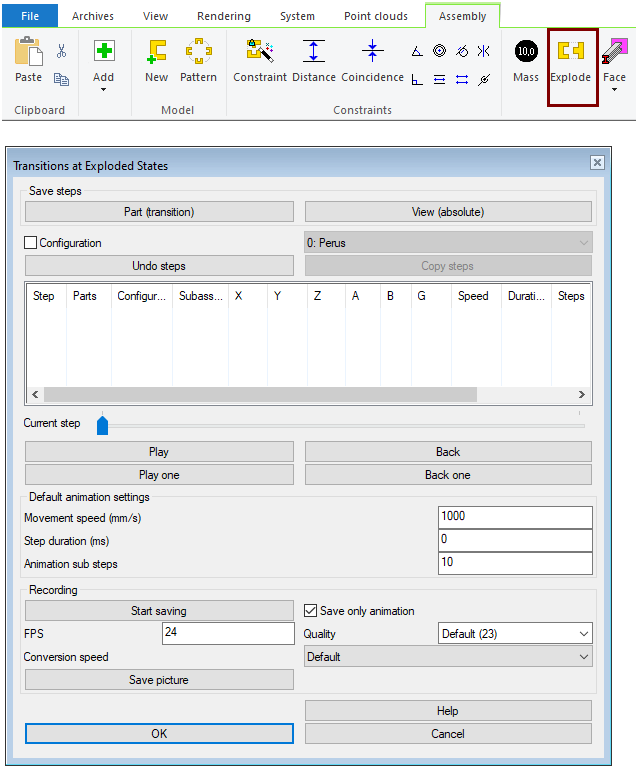
Task: Switch to the Rendering tab
Action: tap(223, 16)
